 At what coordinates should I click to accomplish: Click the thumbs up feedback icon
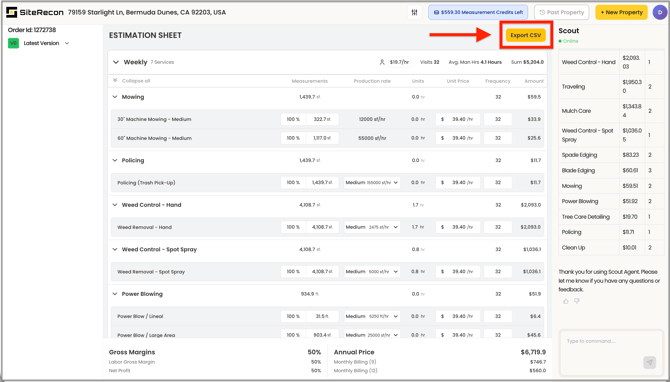tap(566, 301)
